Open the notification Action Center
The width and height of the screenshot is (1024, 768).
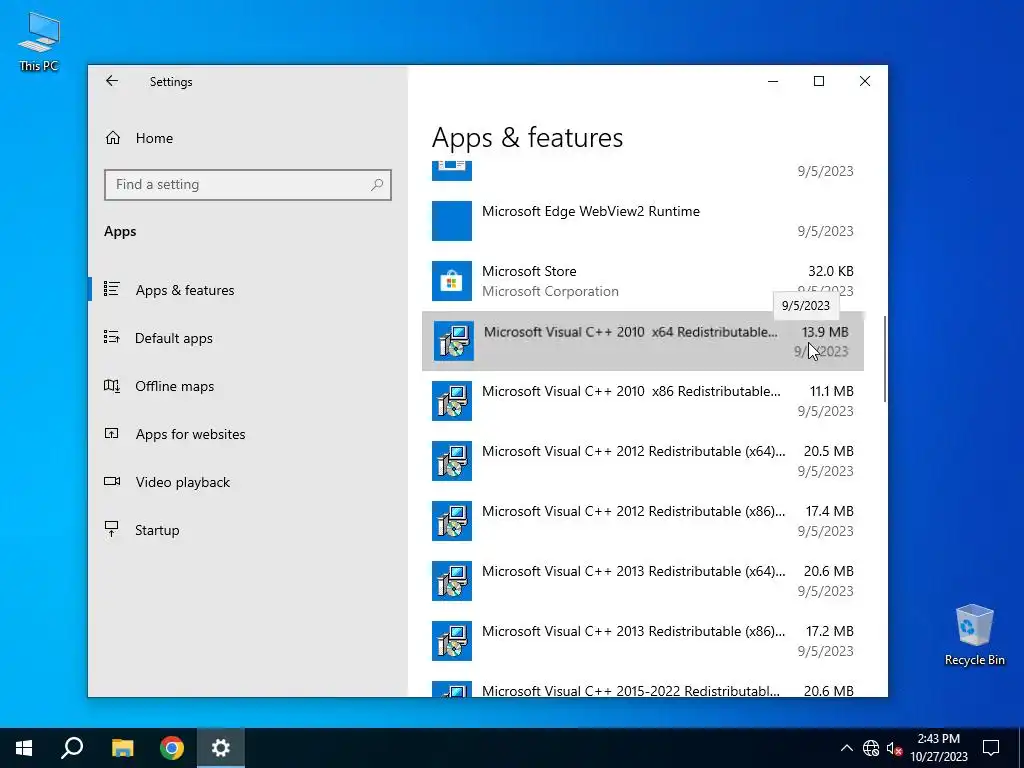point(991,748)
